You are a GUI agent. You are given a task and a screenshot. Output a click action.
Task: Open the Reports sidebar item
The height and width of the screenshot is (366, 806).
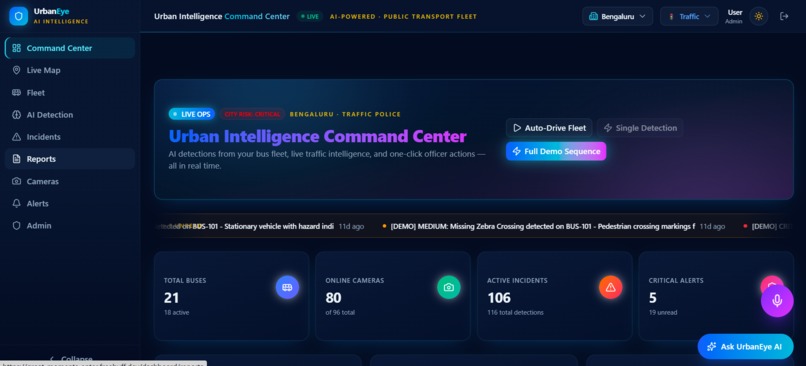point(70,159)
